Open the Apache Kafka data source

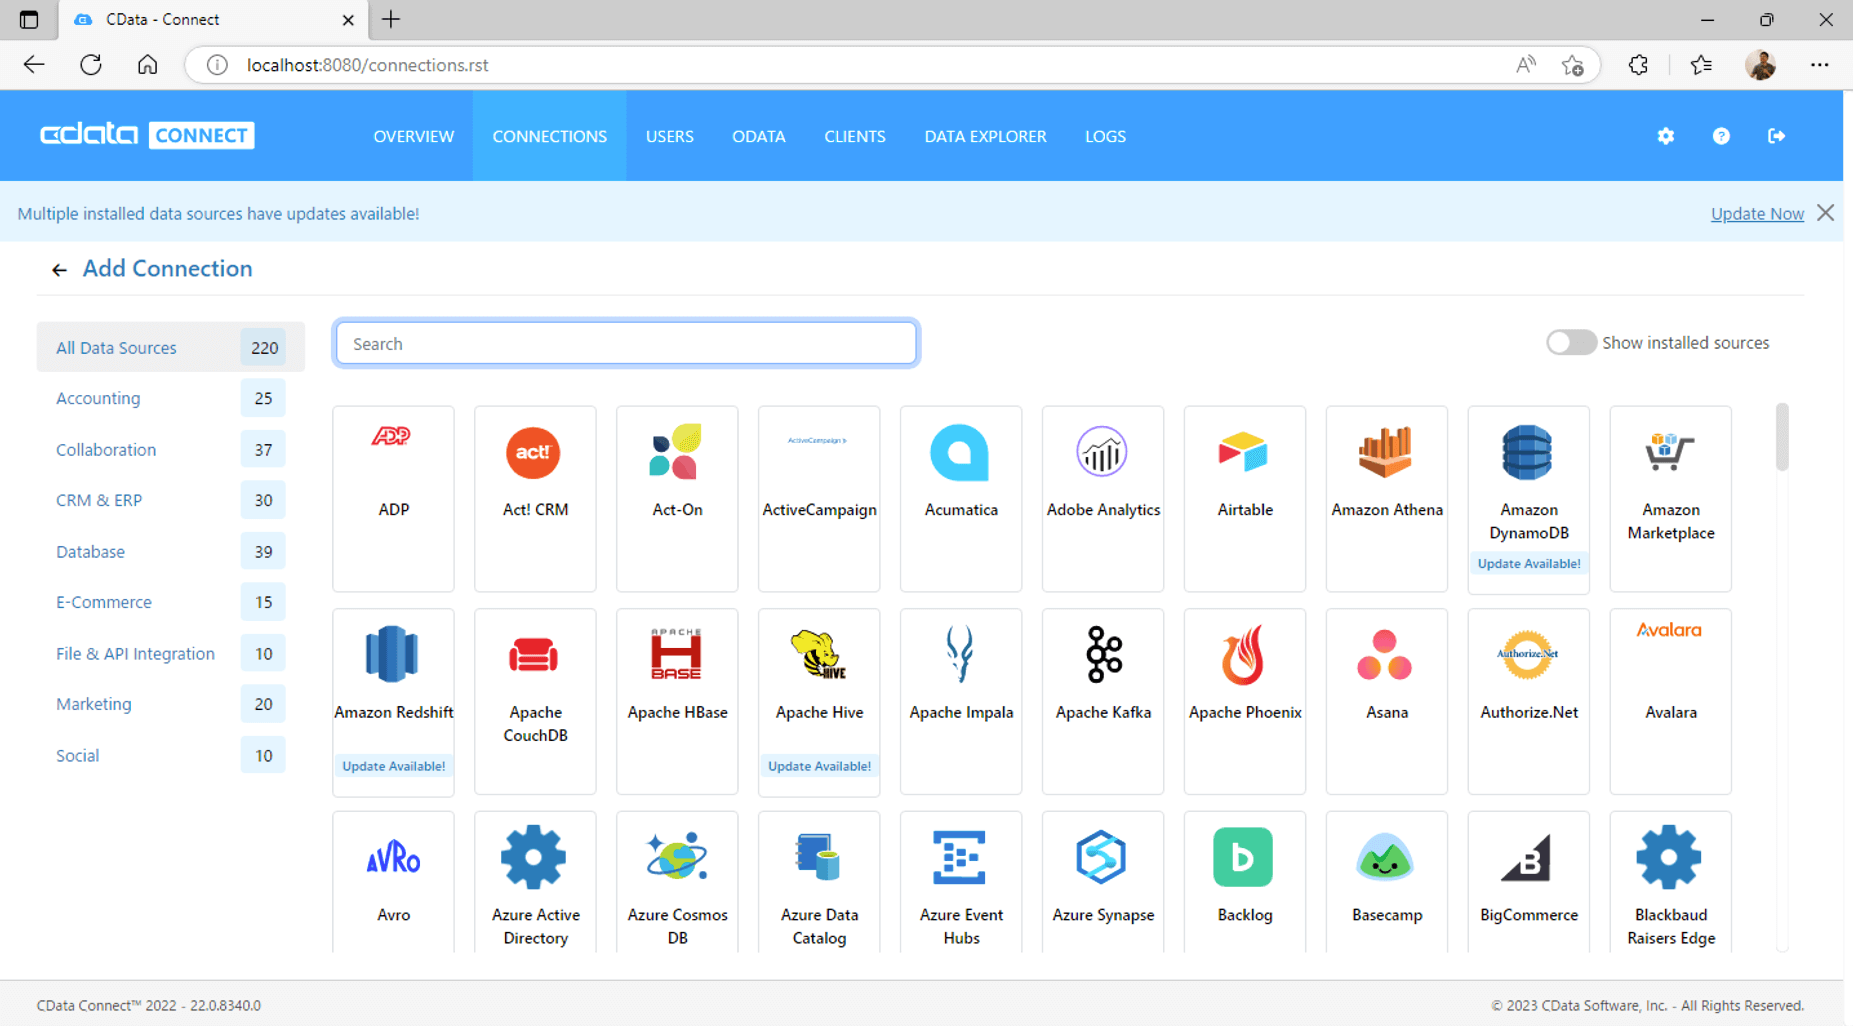pyautogui.click(x=1103, y=701)
